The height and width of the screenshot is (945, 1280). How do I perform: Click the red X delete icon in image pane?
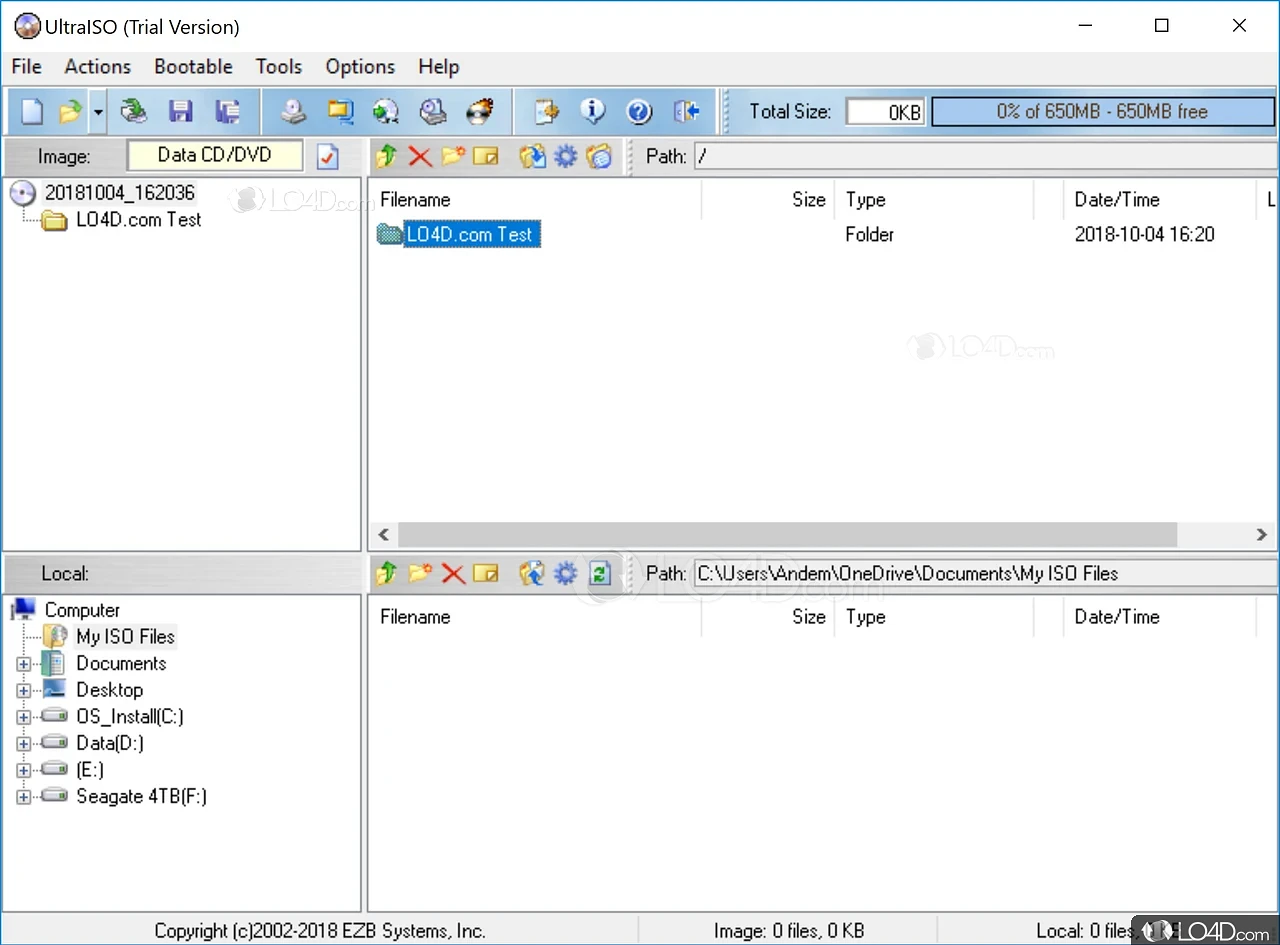pos(420,156)
